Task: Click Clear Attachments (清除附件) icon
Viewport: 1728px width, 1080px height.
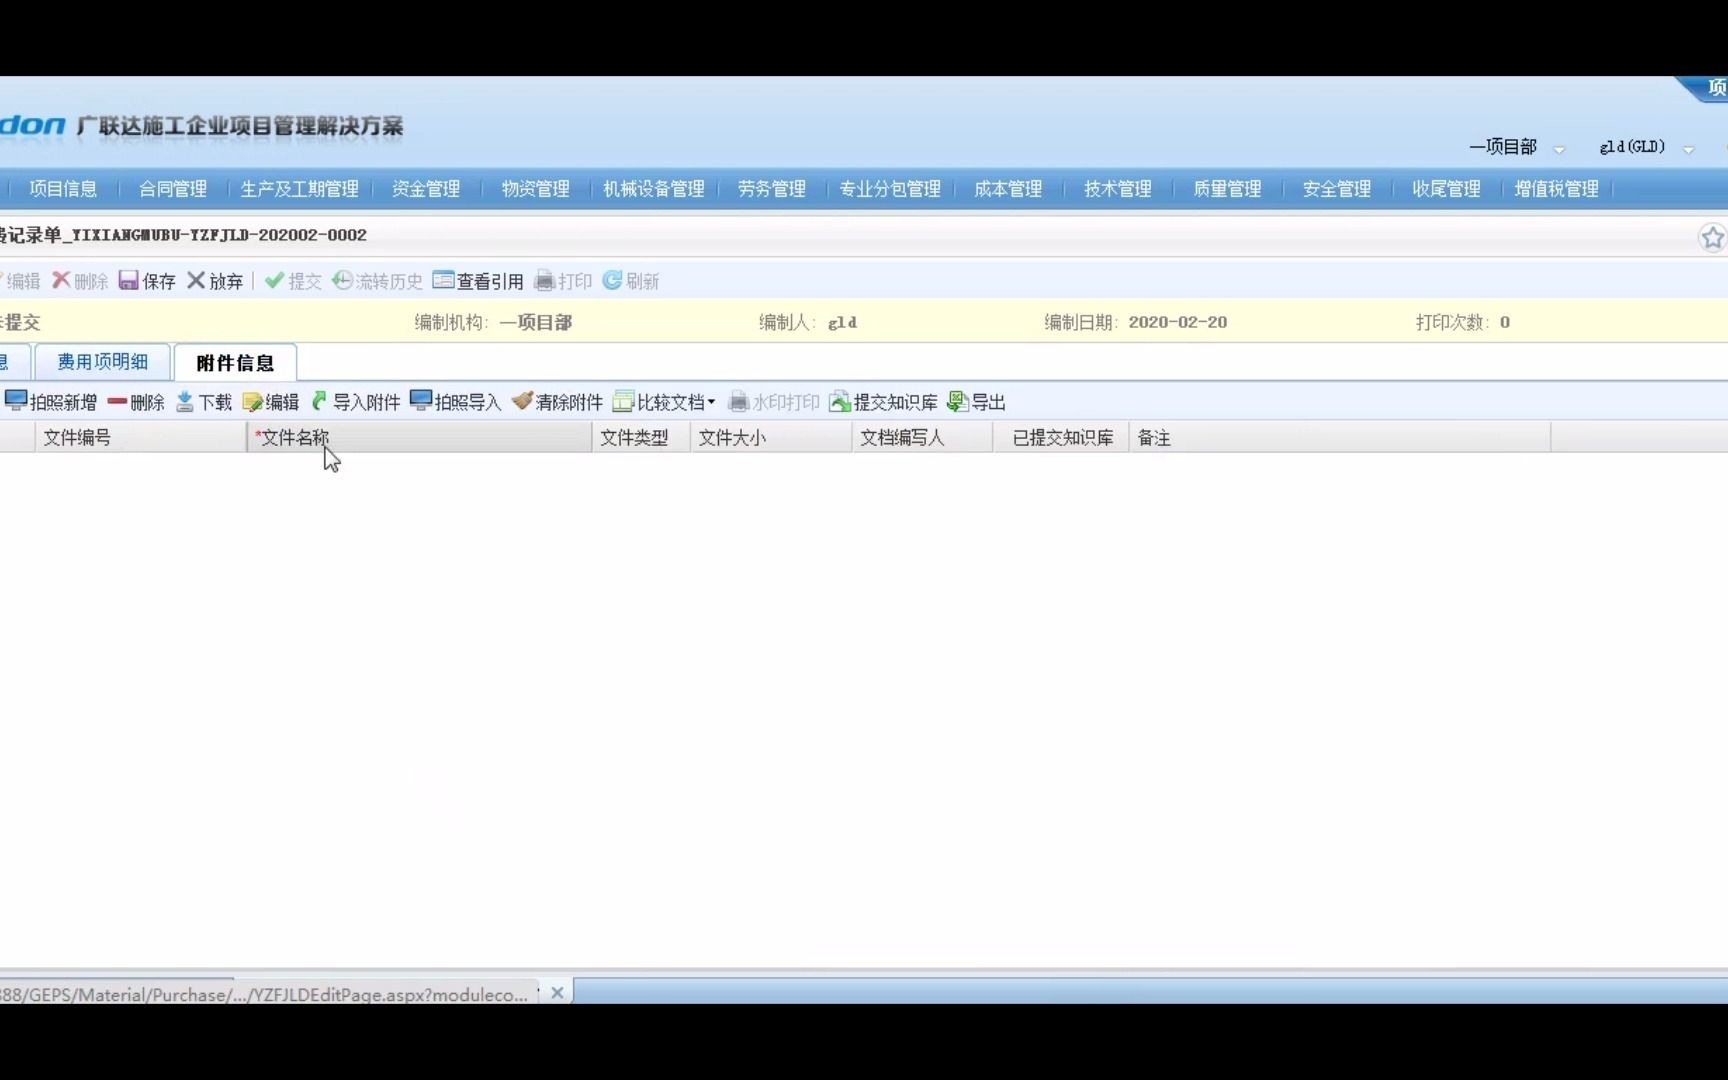Action: (522, 401)
